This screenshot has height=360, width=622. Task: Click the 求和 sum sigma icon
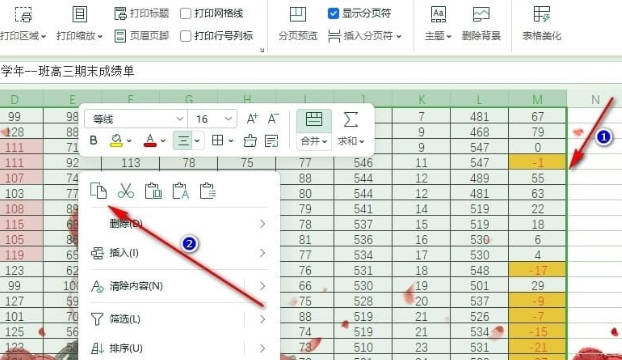pos(351,119)
